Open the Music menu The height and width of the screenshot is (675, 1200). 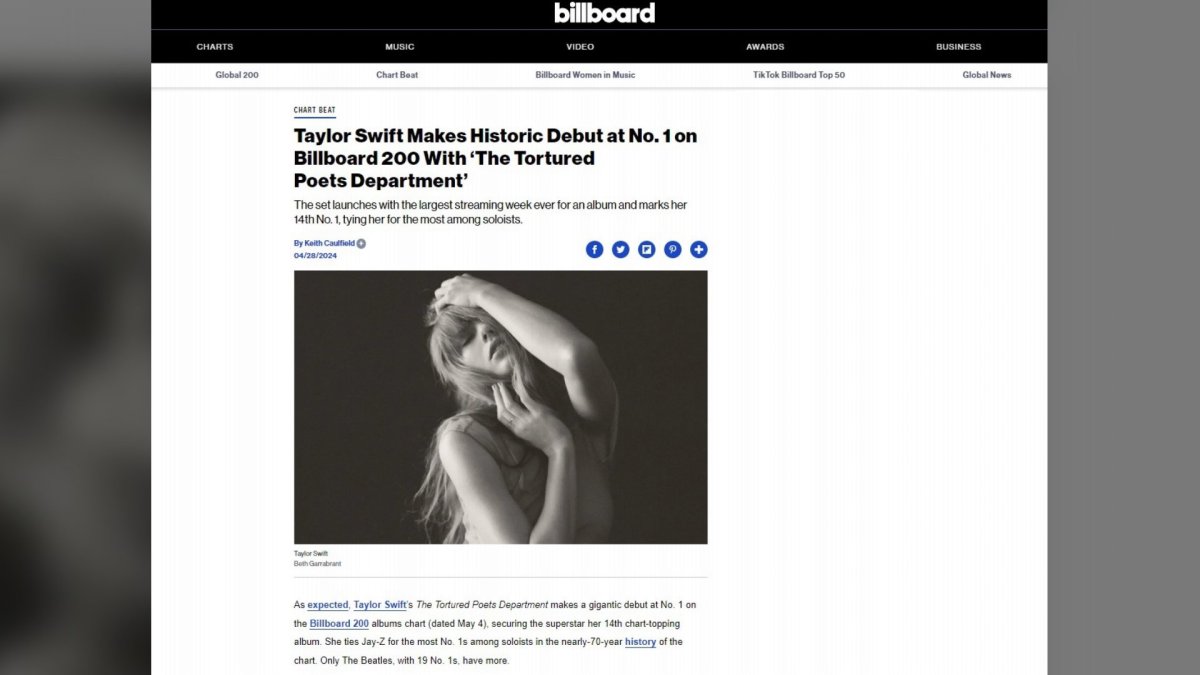coord(400,47)
